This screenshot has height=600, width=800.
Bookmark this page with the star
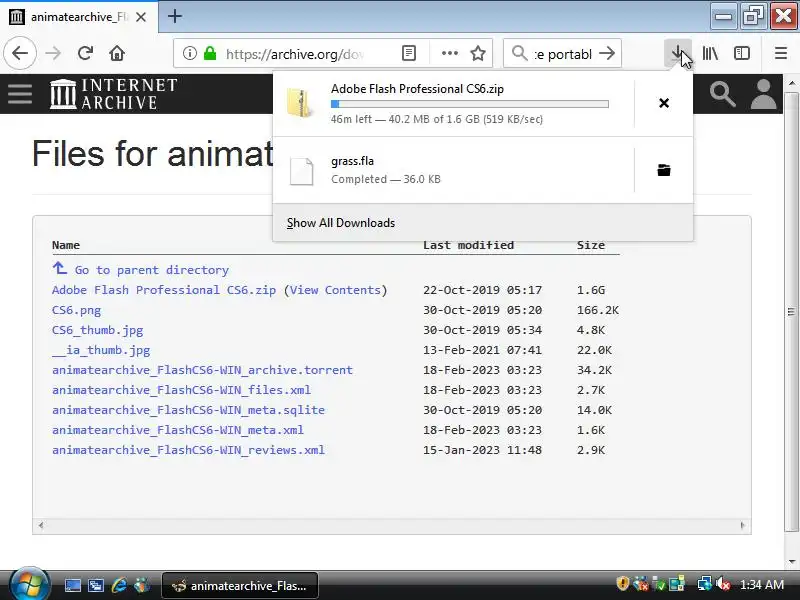[478, 53]
